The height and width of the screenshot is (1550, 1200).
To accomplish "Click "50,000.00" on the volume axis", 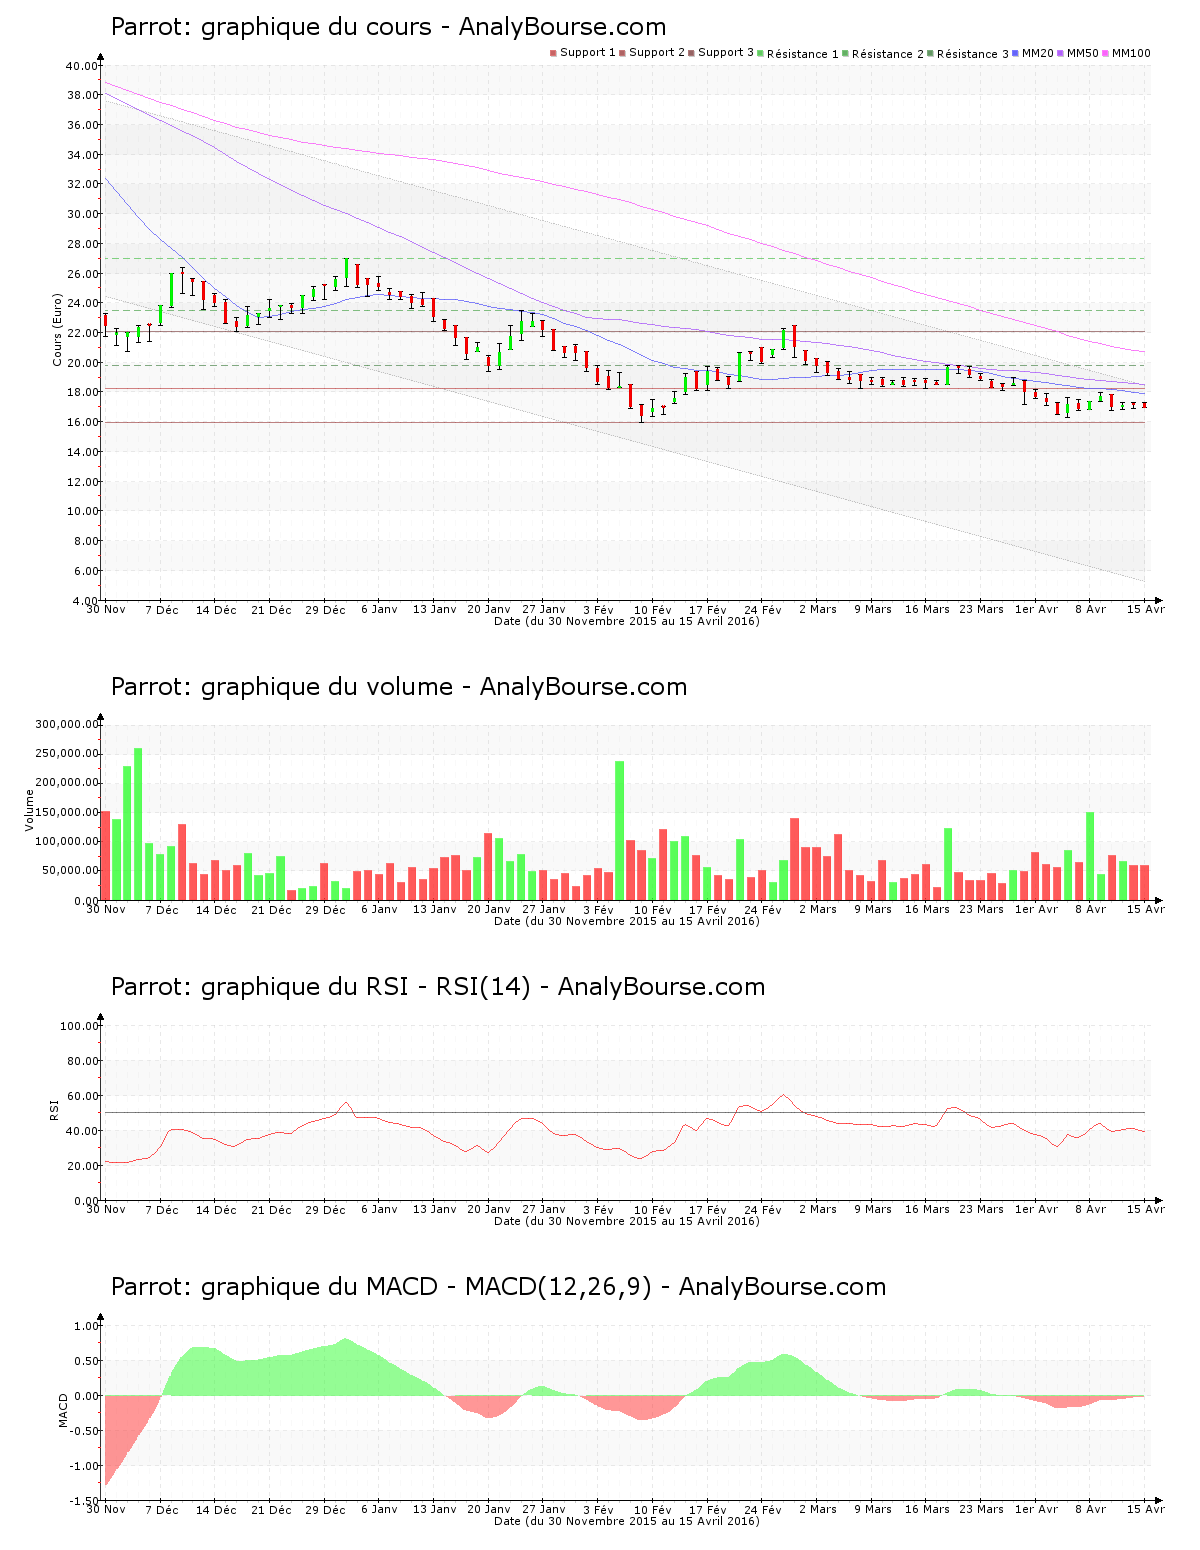I will (70, 871).
